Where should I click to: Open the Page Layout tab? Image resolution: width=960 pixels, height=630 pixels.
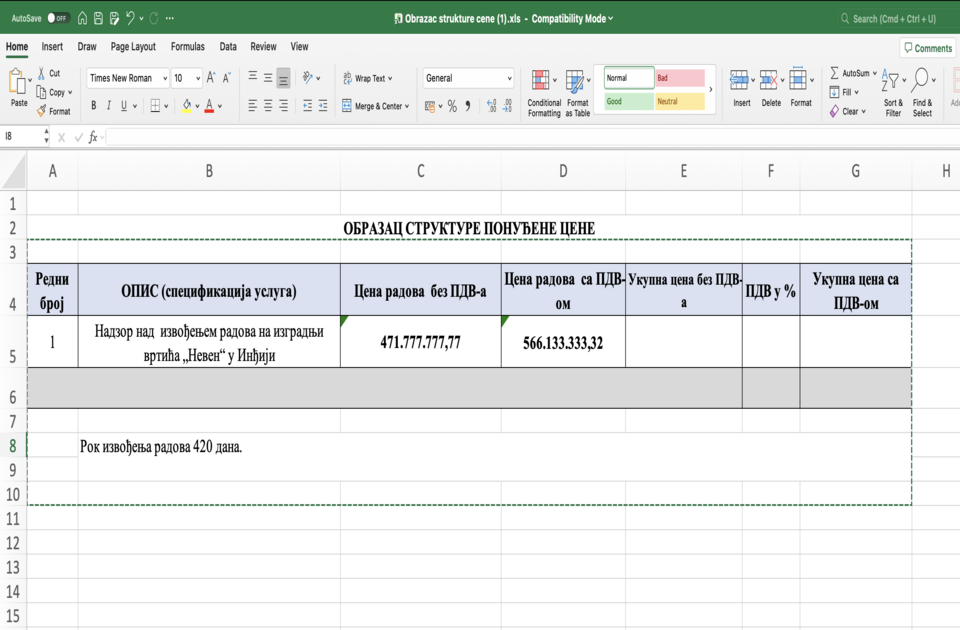133,46
